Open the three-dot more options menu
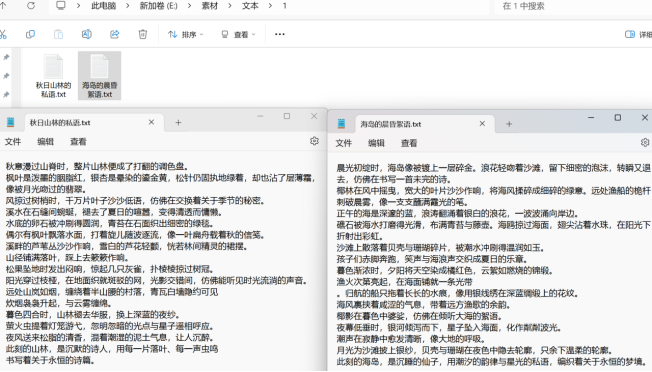 tap(280, 34)
